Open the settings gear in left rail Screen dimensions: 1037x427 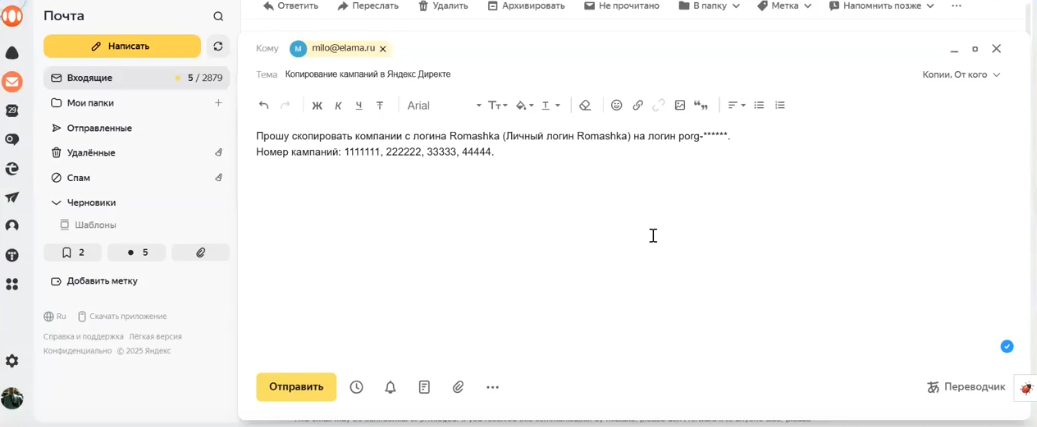coord(12,362)
